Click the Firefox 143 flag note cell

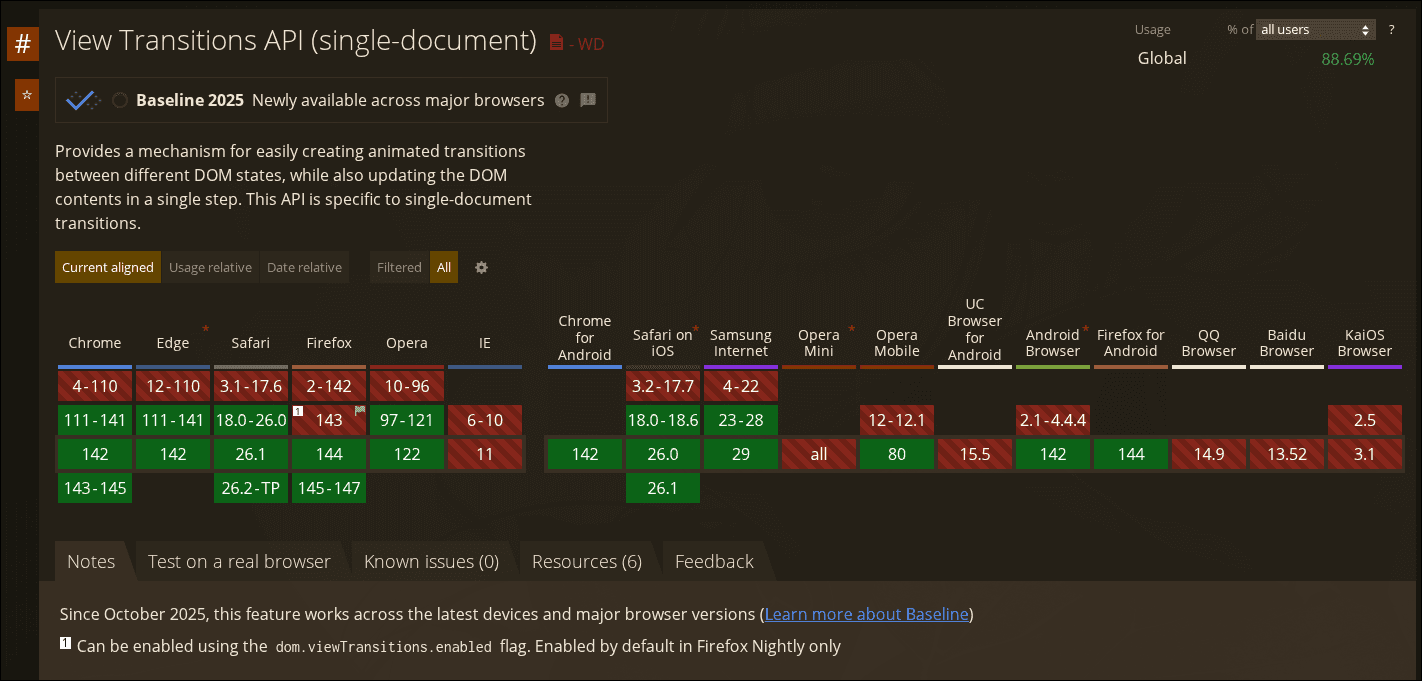329,420
